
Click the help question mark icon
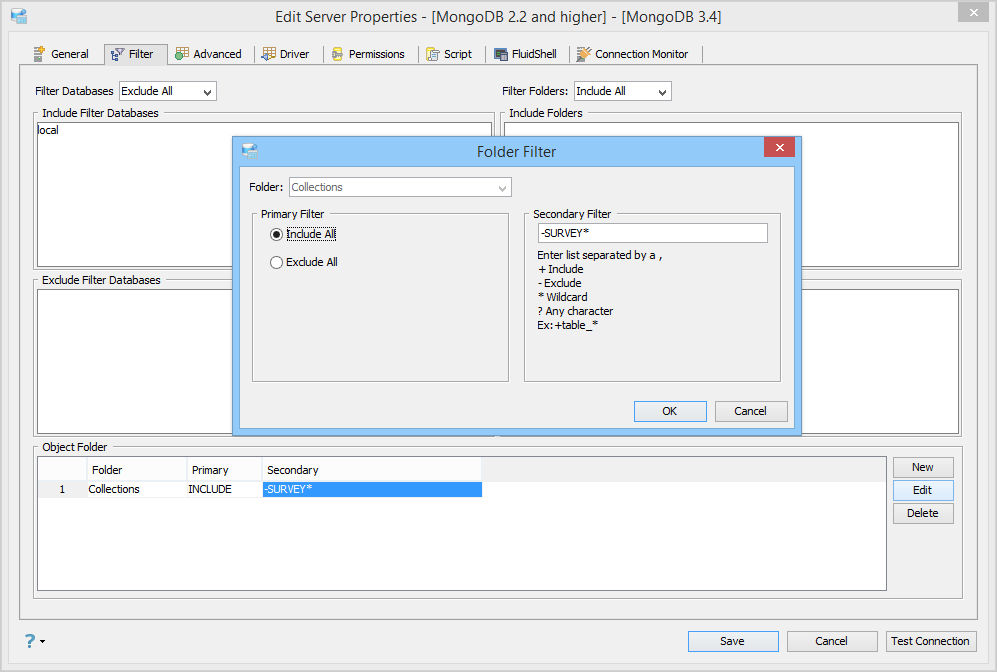point(30,641)
